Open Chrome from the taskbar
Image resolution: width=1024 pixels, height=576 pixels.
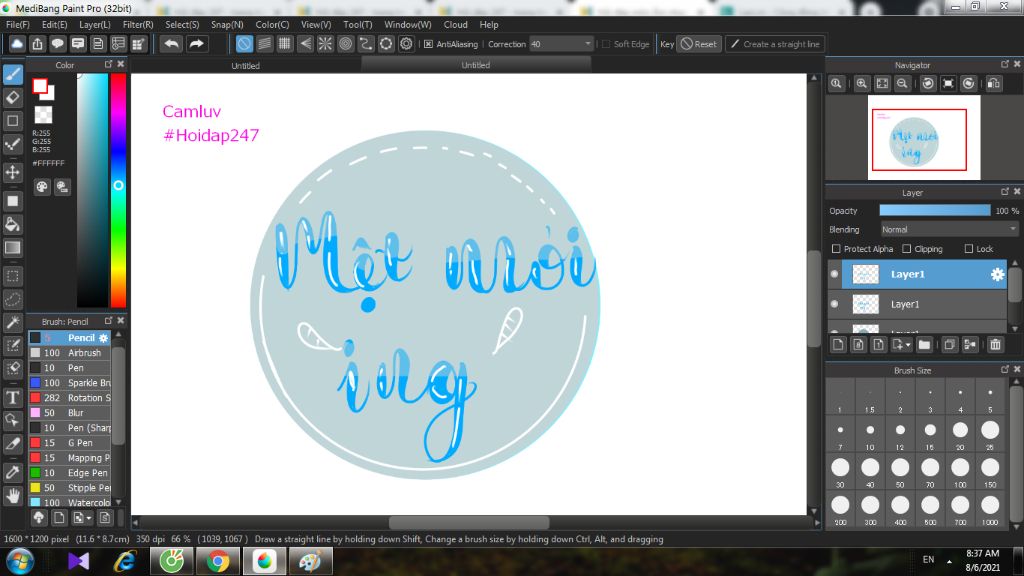pyautogui.click(x=218, y=561)
